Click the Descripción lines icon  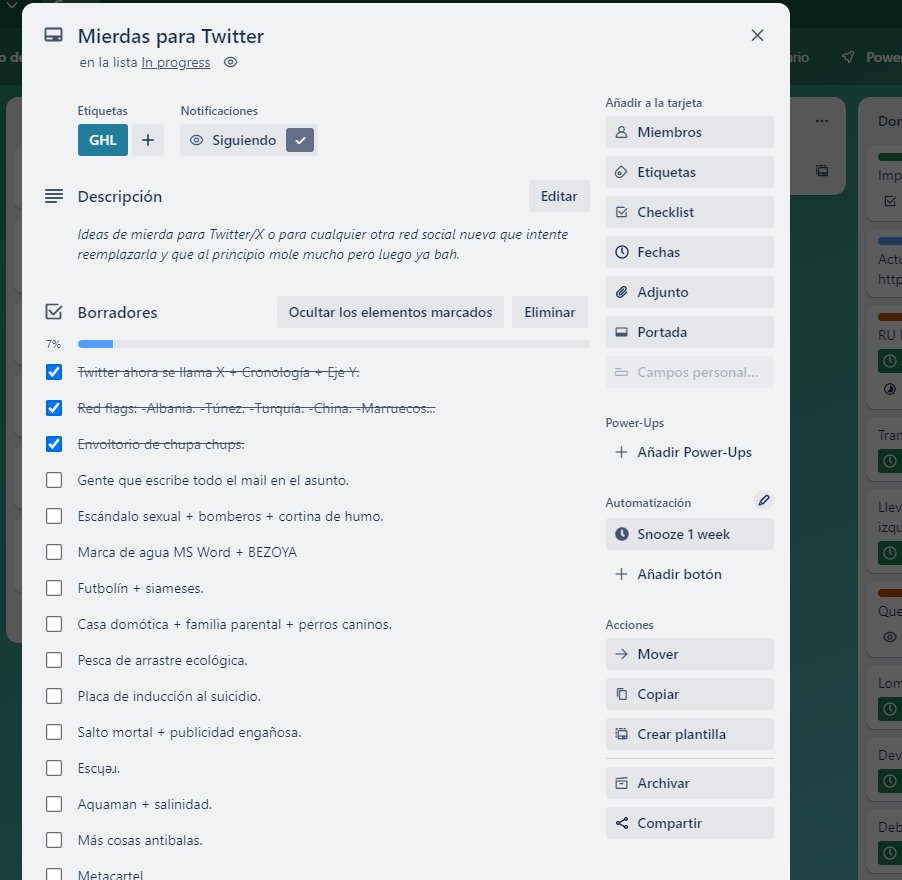pyautogui.click(x=54, y=196)
